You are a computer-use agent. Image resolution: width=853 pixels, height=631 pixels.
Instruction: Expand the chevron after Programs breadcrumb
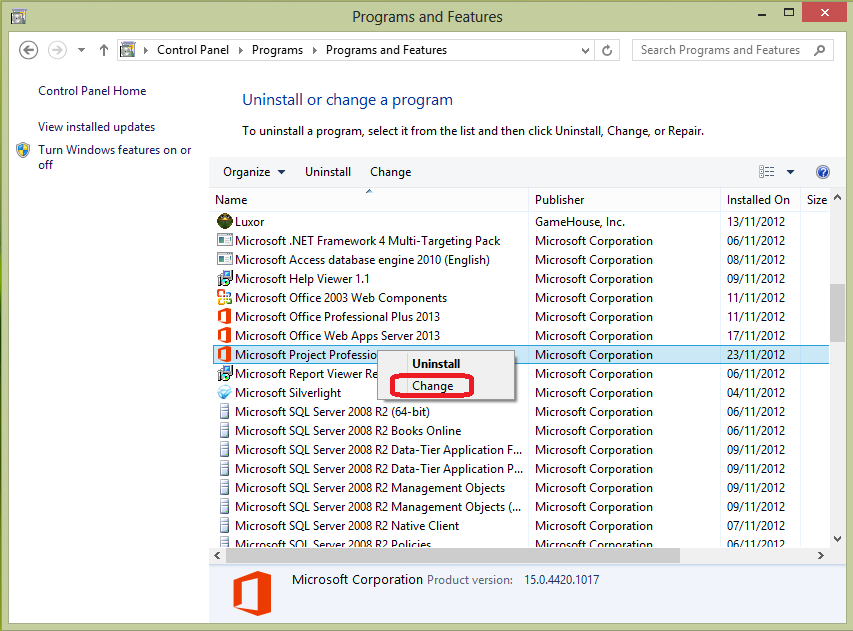(314, 51)
